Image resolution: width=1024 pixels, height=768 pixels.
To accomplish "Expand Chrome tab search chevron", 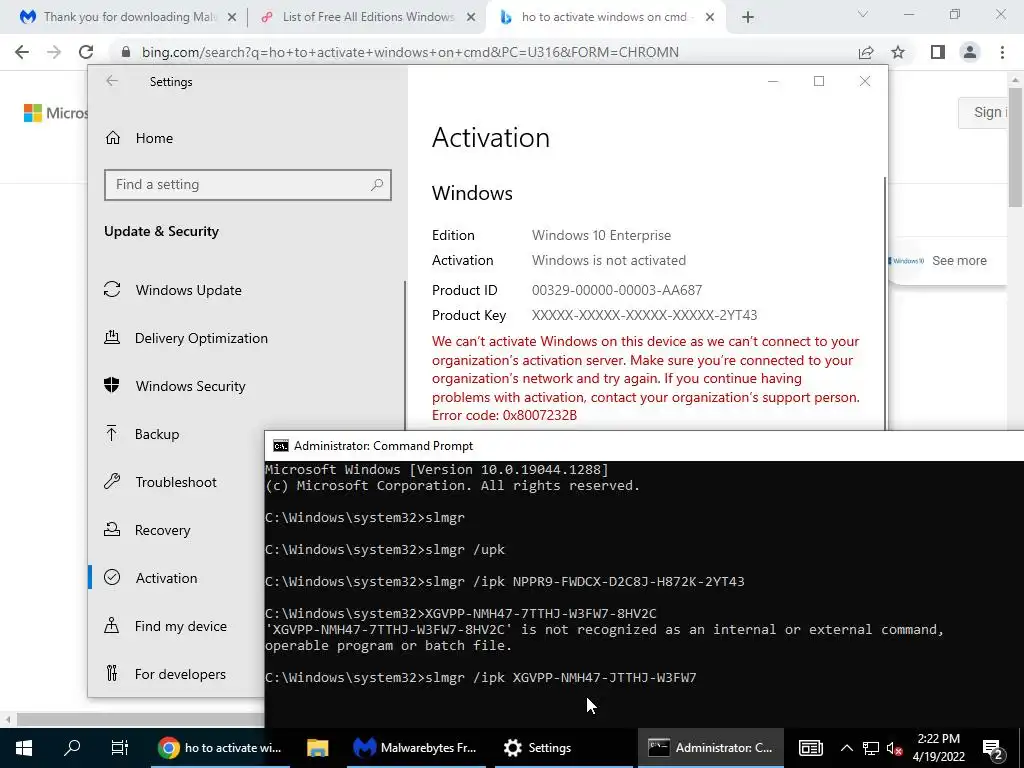I will [863, 14].
